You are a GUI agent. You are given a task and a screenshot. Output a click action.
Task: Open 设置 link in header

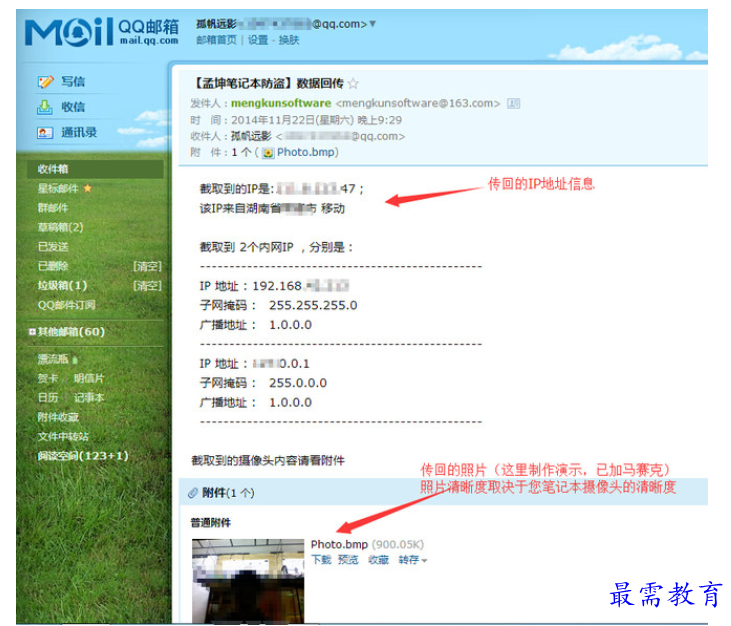[258, 40]
